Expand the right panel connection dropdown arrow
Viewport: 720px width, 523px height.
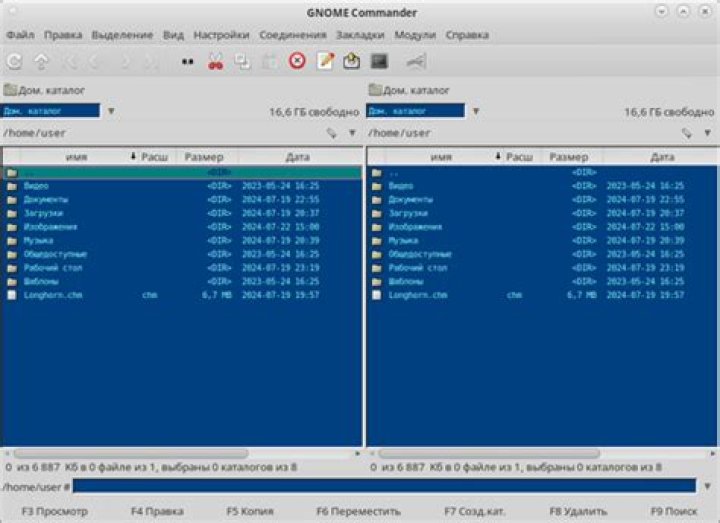pyautogui.click(x=476, y=111)
